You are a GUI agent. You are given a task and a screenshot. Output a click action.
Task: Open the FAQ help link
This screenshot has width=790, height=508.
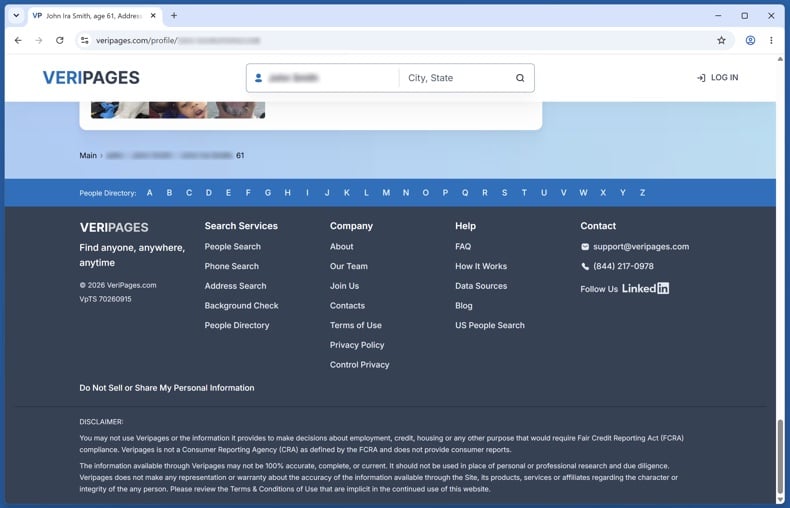tap(463, 246)
